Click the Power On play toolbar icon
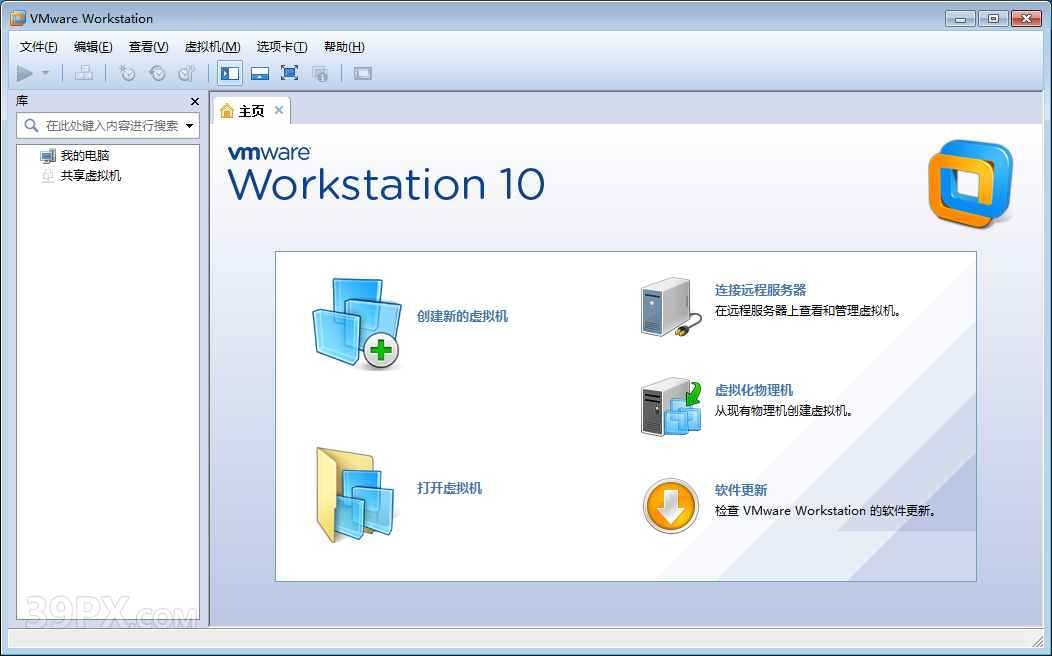 25,73
